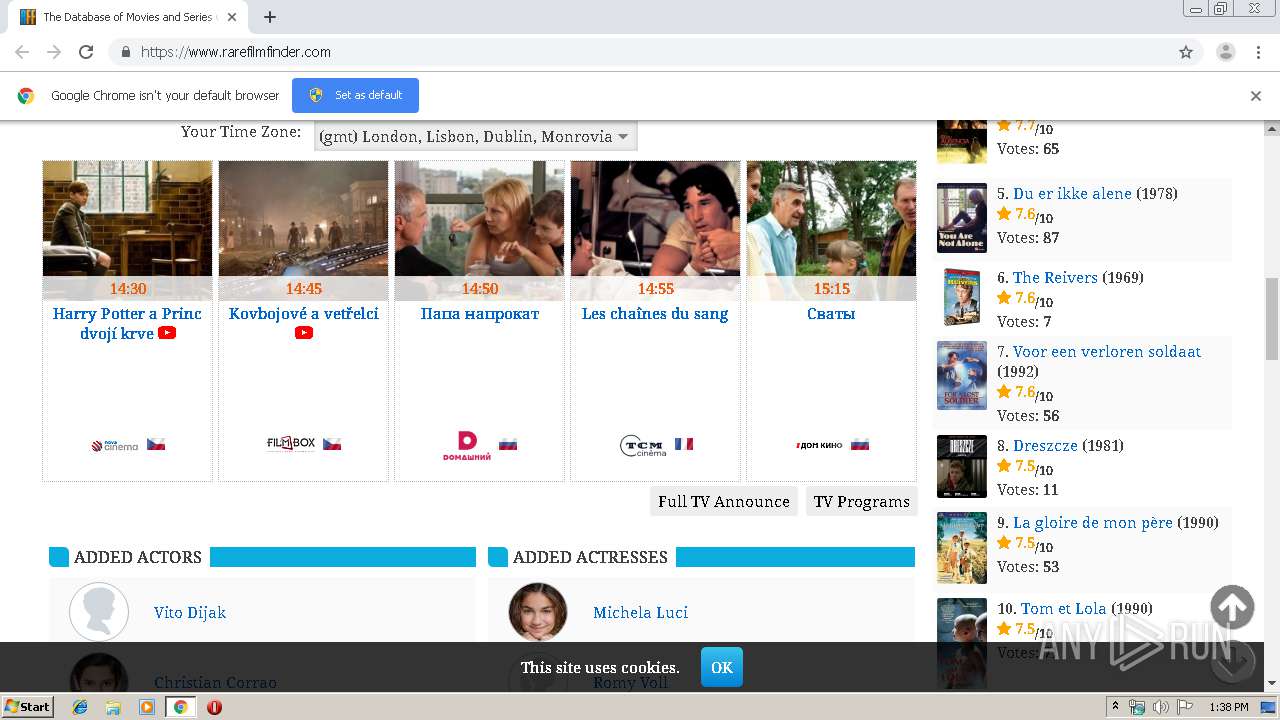This screenshot has height=720, width=1280.
Task: Open the Сваты film link
Action: tap(831, 313)
